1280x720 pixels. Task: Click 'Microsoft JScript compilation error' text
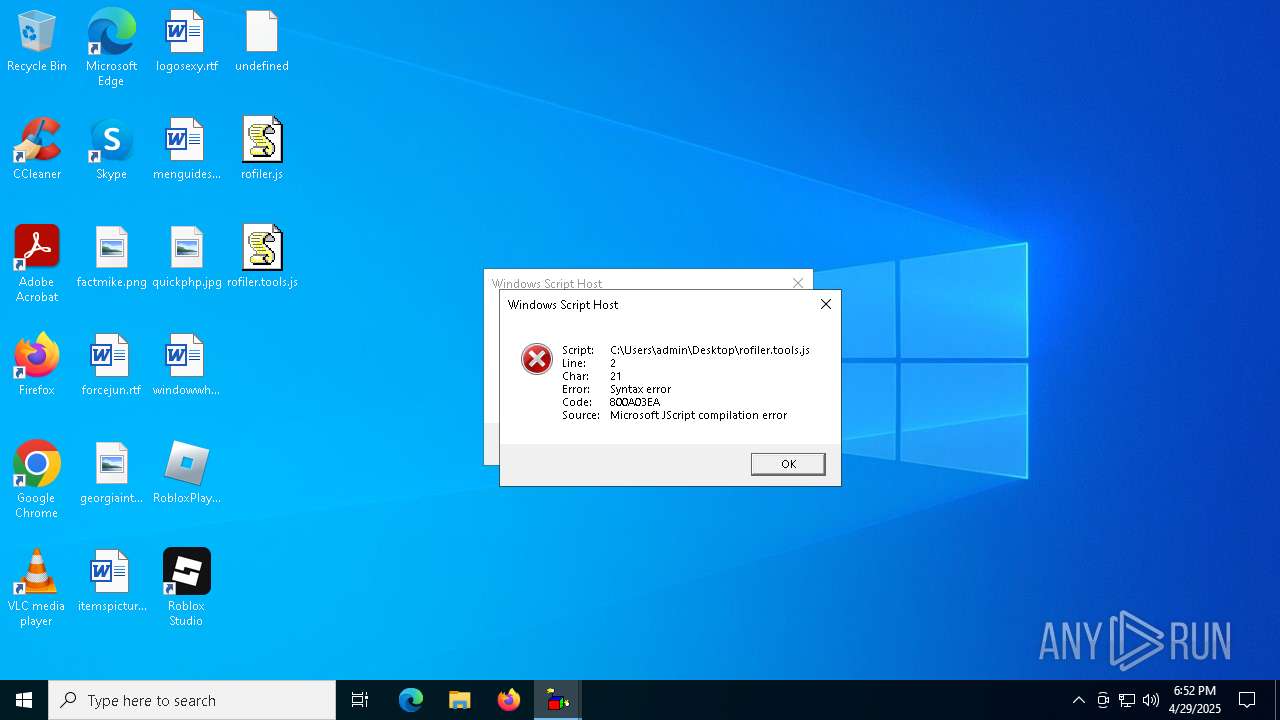(x=698, y=415)
